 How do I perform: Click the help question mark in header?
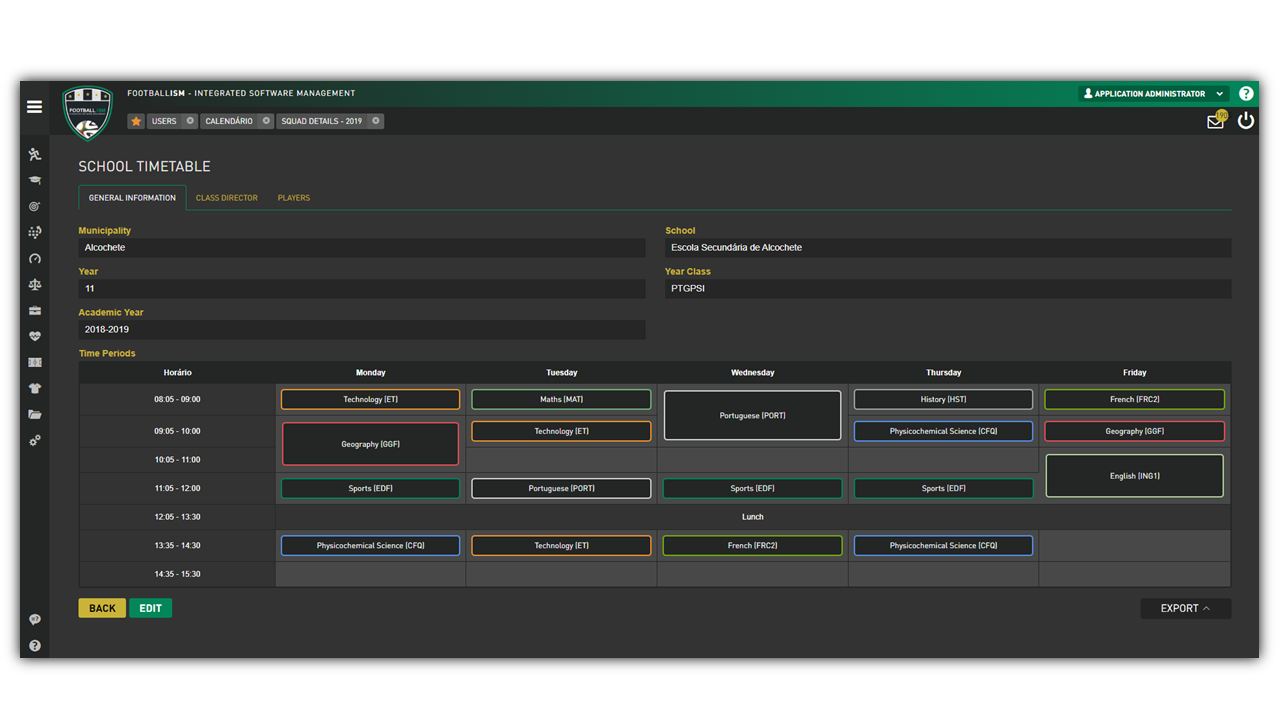1246,94
